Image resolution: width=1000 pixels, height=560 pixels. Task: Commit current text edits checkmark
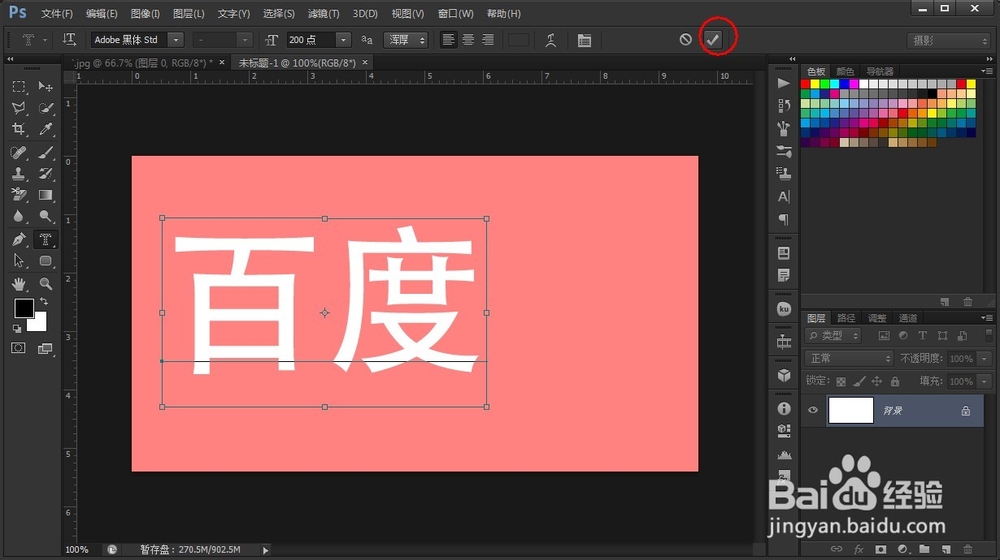(x=712, y=40)
